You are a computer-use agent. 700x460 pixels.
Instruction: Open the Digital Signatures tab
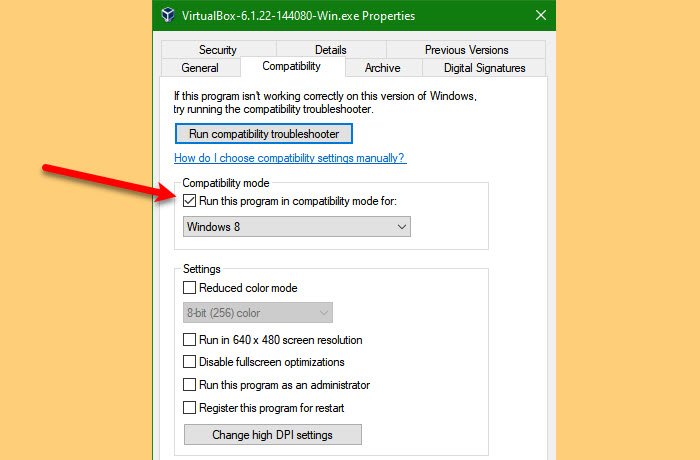coord(484,68)
